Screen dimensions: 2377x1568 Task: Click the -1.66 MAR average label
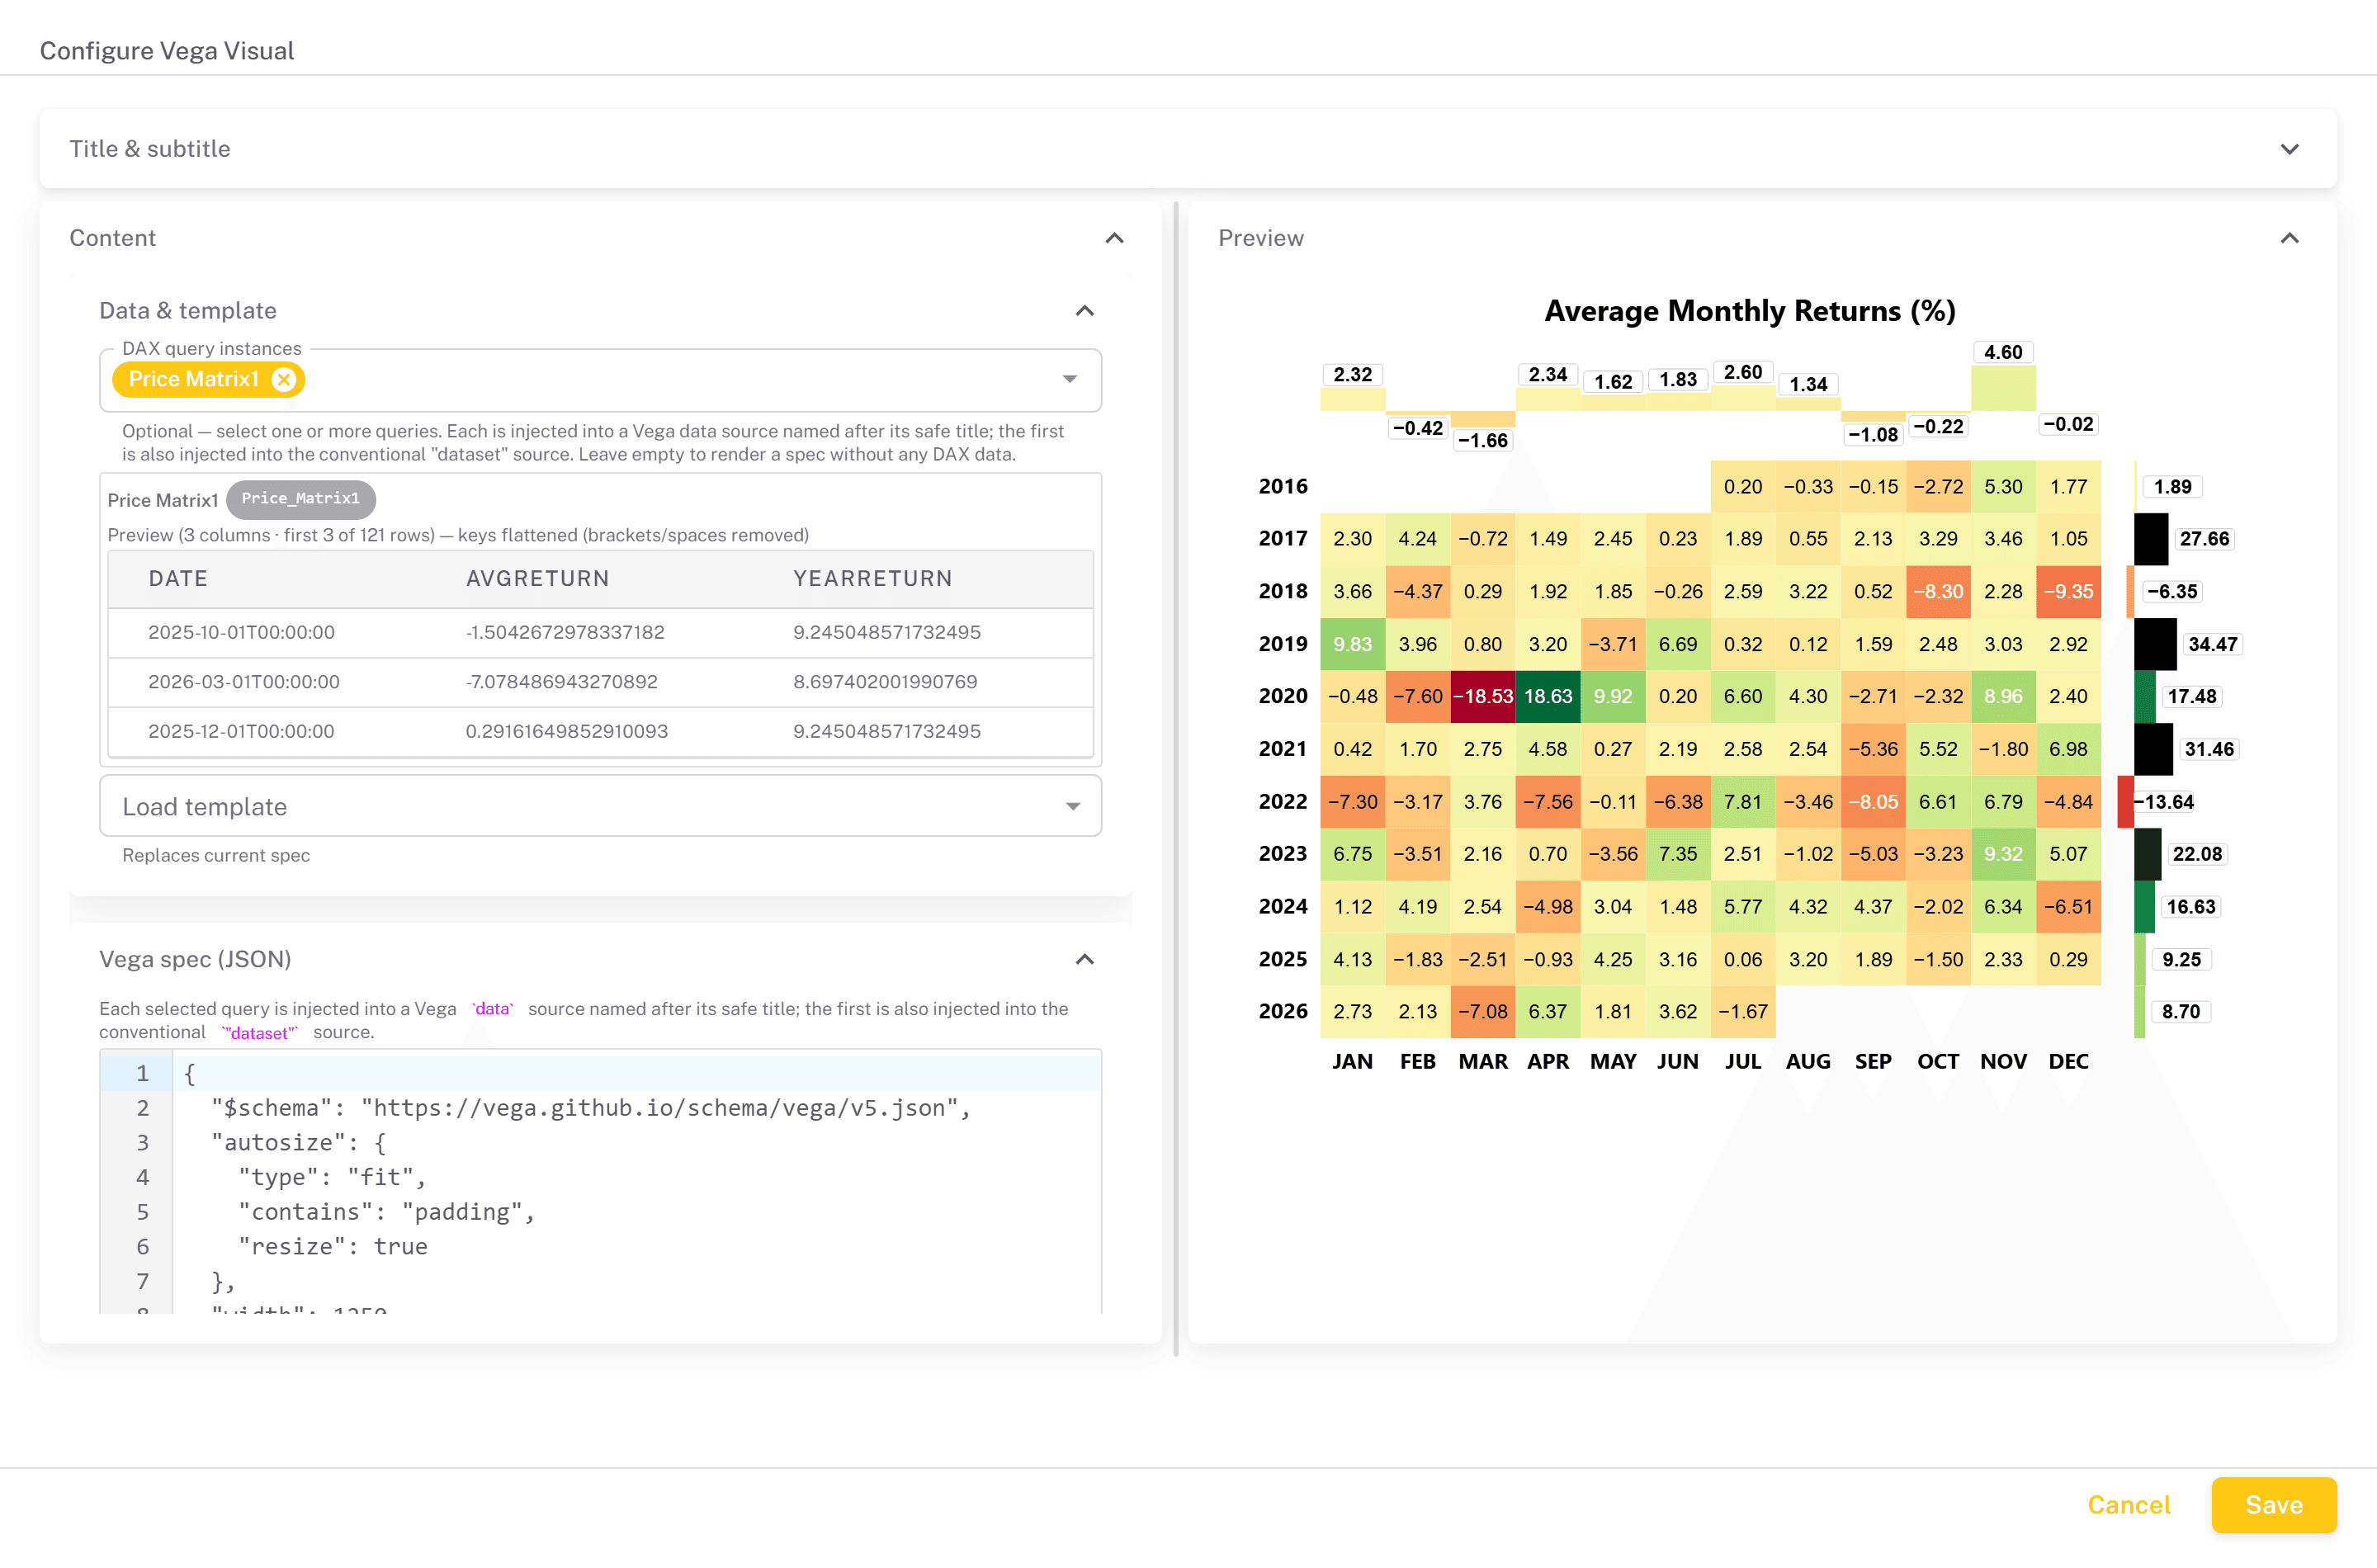(x=1482, y=440)
